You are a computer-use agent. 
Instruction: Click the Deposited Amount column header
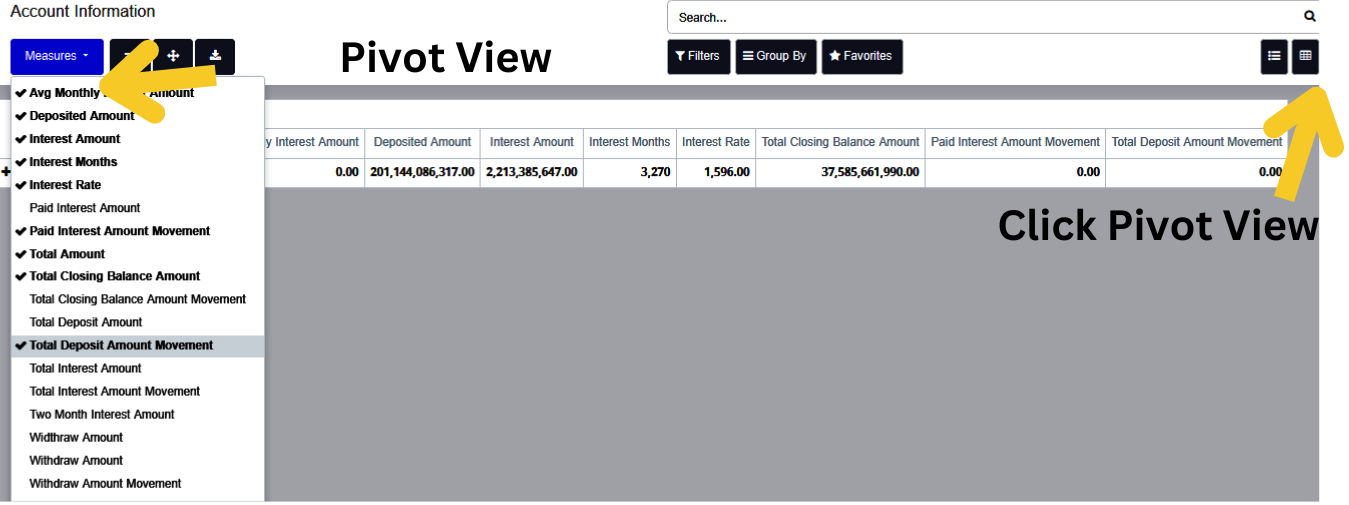coord(422,142)
